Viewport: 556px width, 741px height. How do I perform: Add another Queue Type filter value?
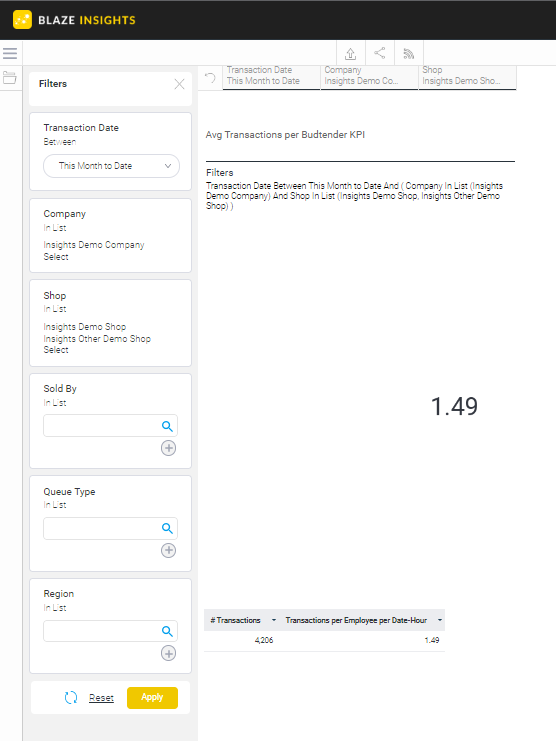(169, 550)
